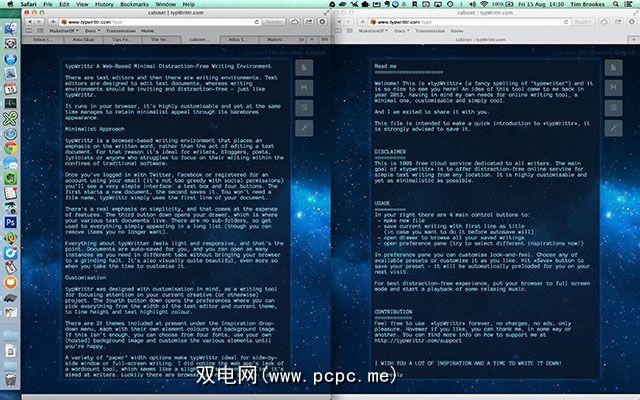
Task: Show hidden tabs overflow in left Safari
Action: click(302, 40)
